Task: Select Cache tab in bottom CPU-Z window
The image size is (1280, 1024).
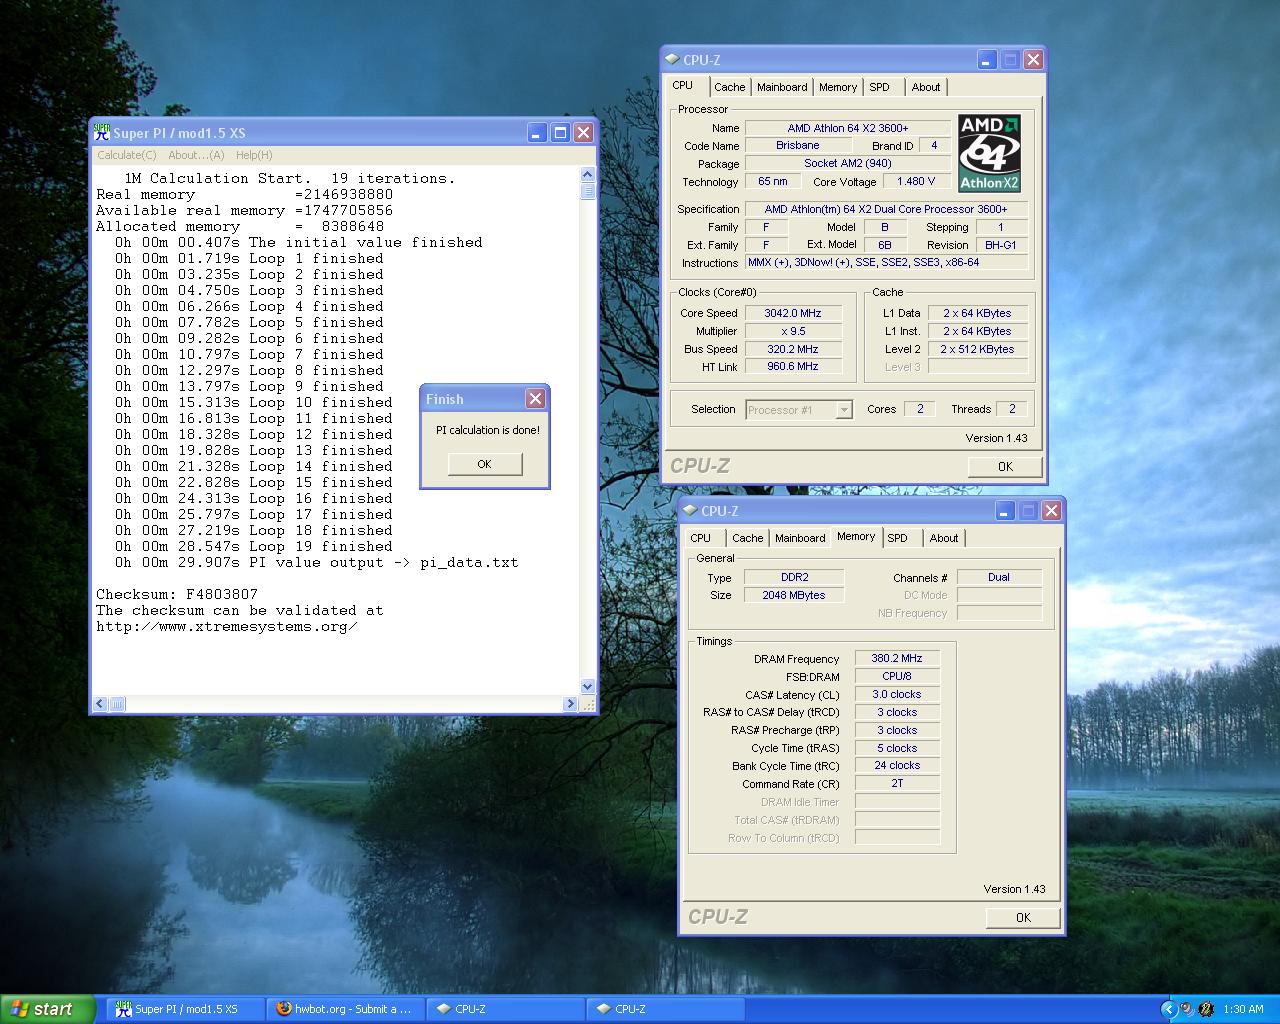Action: 748,538
